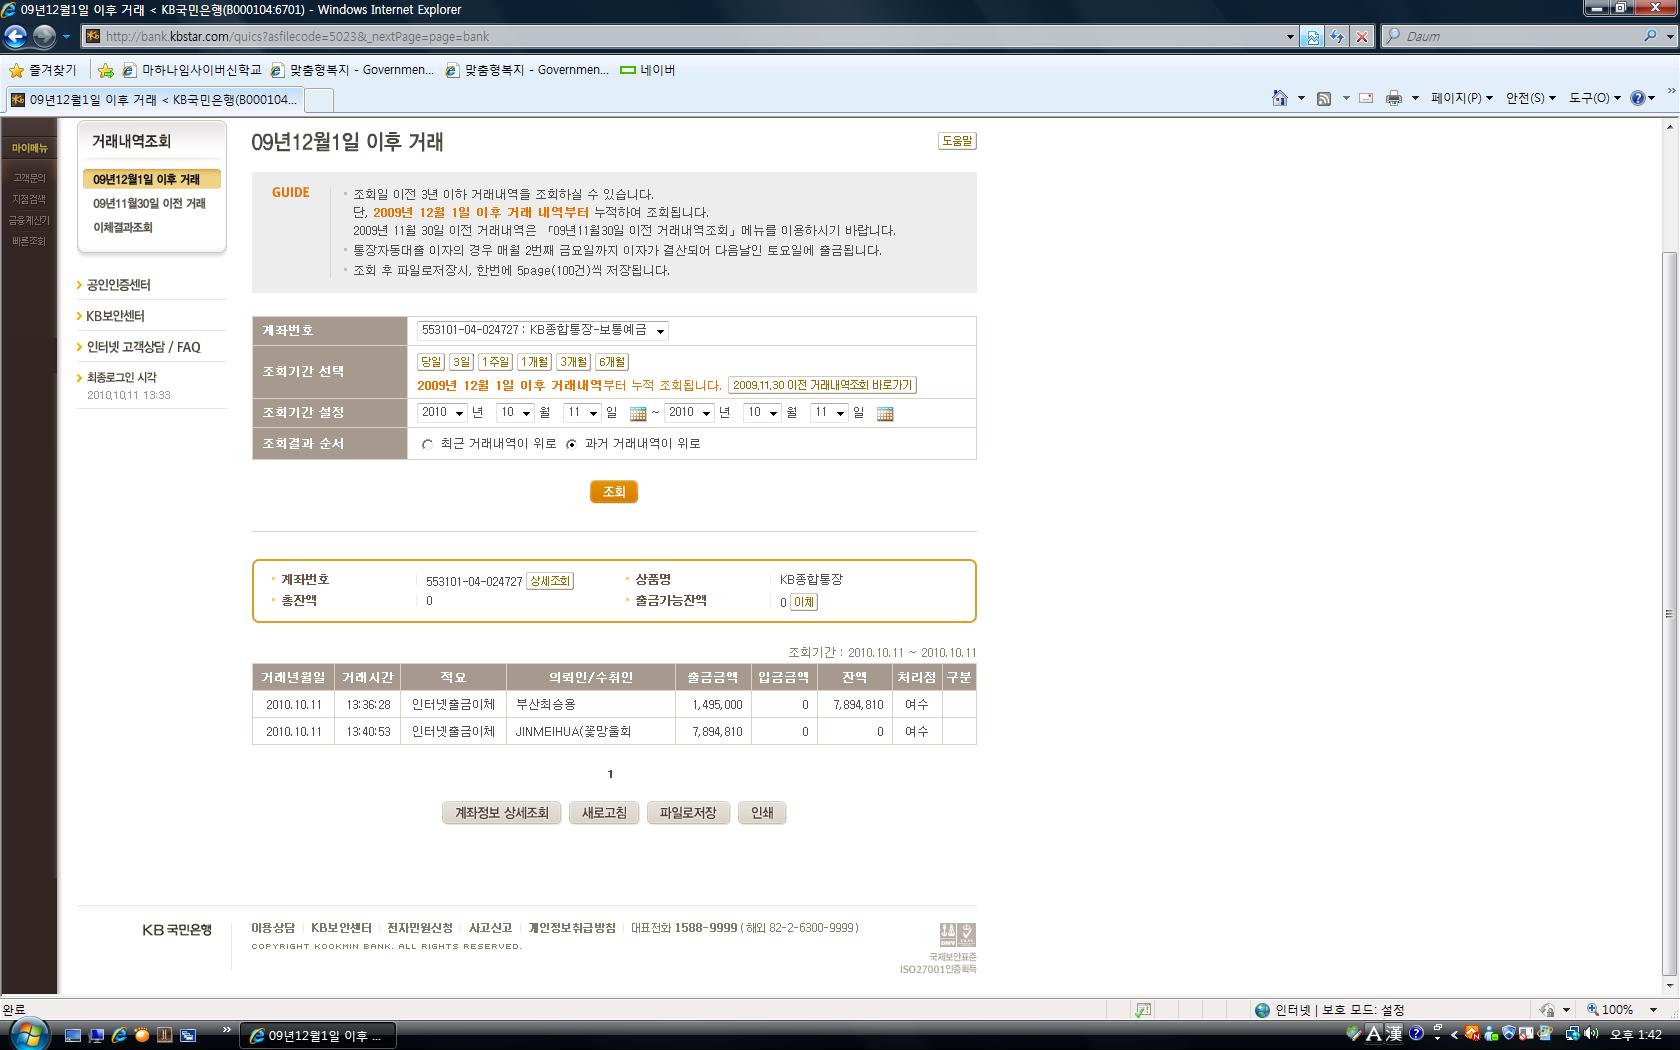Select 09년11월30일 이전 거래 menu item

(x=149, y=203)
